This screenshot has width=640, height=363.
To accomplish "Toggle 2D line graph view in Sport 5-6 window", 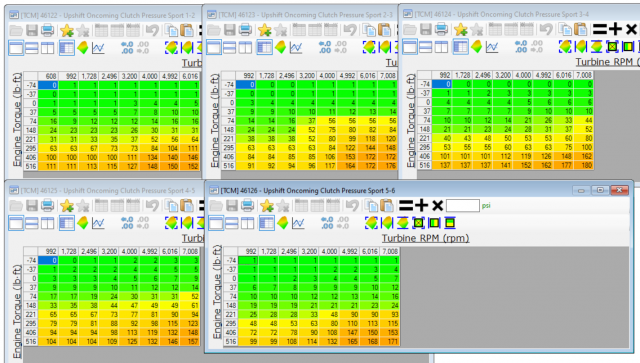I will tap(298, 223).
